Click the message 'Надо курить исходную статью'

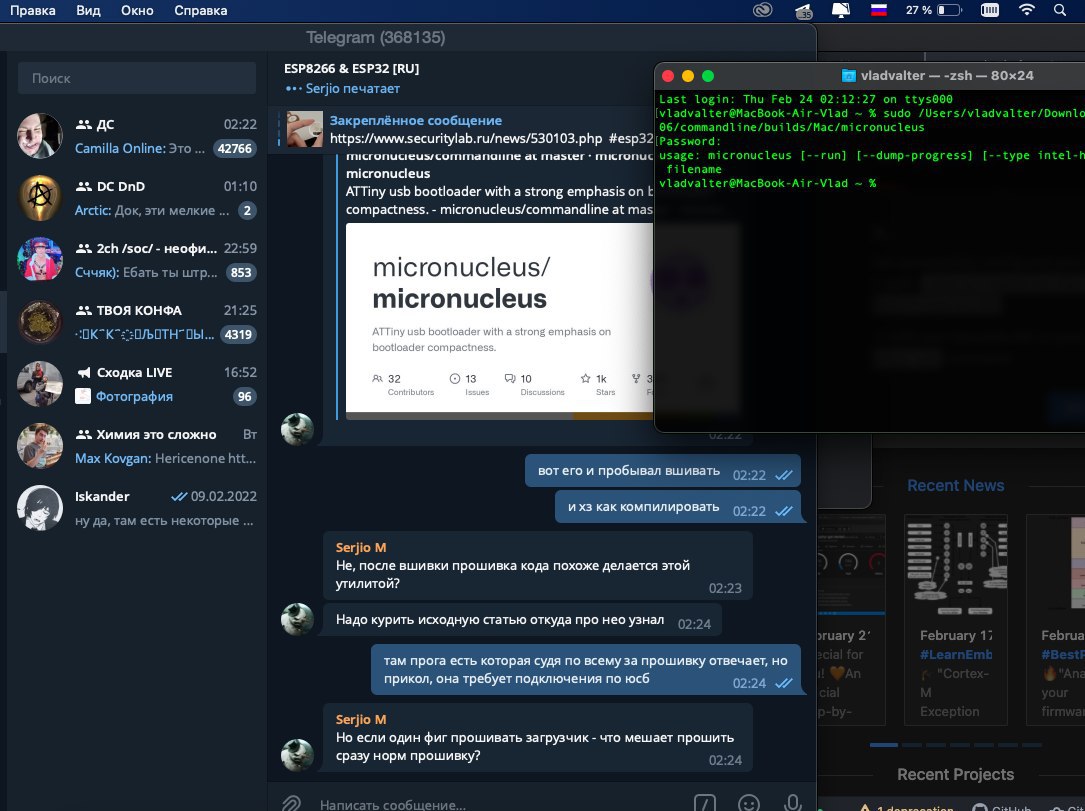[x=522, y=620]
